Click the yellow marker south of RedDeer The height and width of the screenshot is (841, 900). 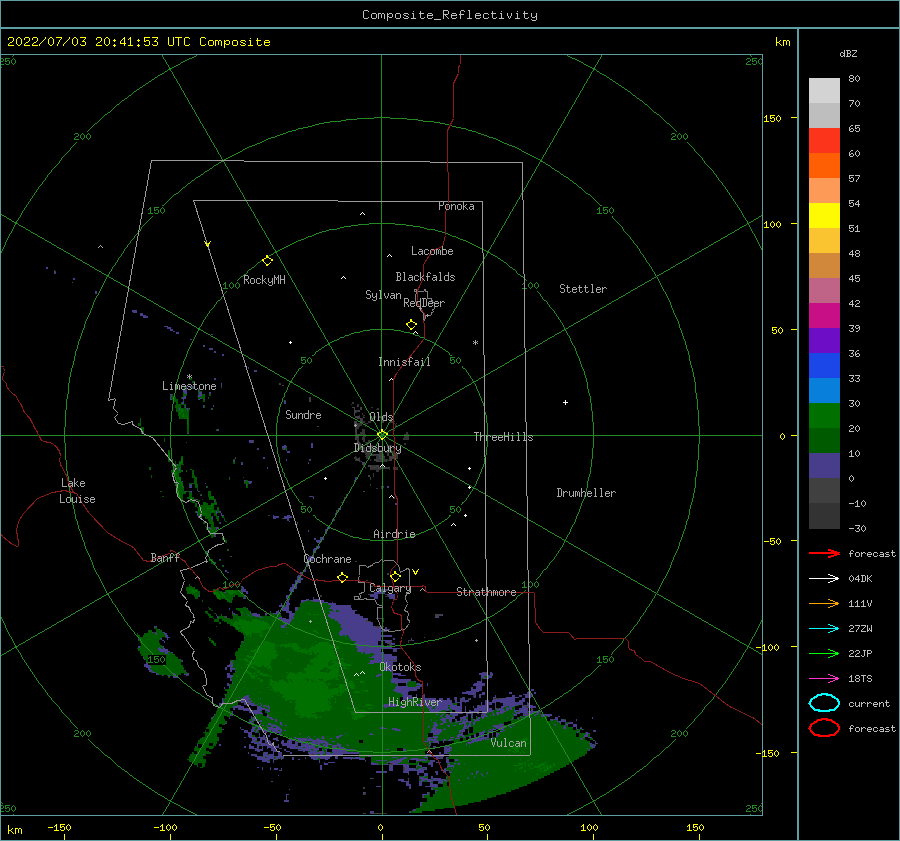[412, 325]
